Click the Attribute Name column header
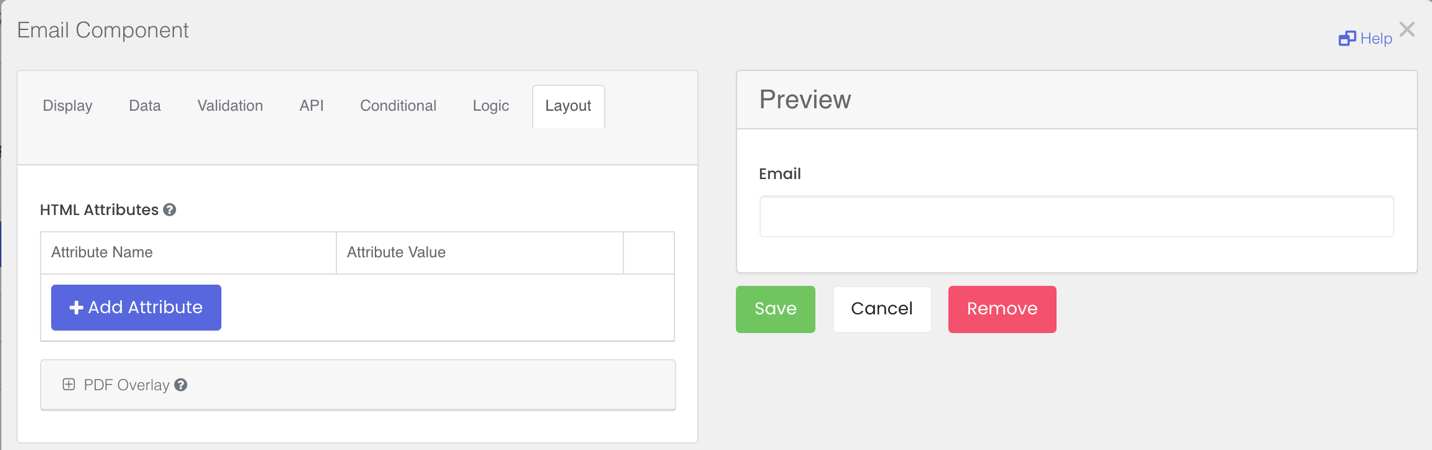 102,253
